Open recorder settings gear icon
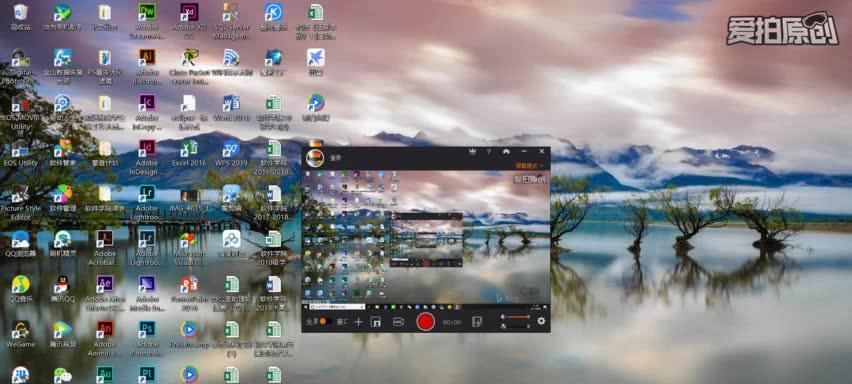 (x=541, y=321)
